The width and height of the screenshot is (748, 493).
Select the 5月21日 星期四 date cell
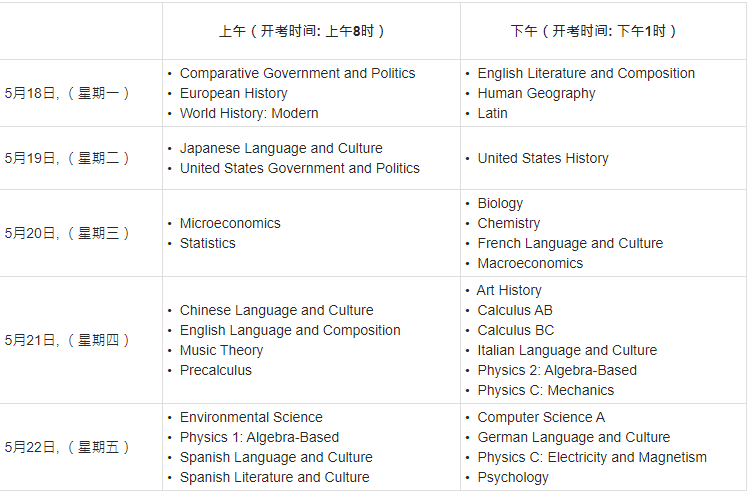(x=67, y=340)
